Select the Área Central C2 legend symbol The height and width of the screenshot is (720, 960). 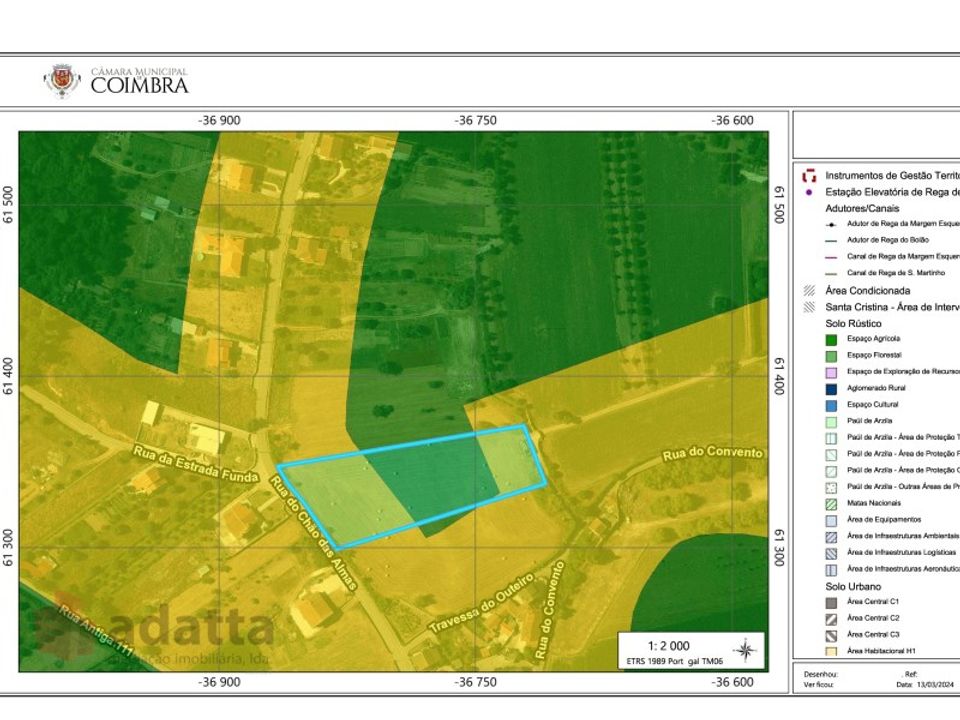(x=831, y=619)
